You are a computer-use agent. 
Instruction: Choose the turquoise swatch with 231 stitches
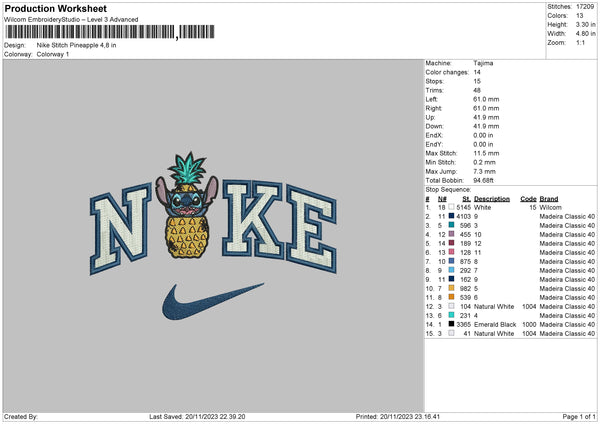click(452, 315)
